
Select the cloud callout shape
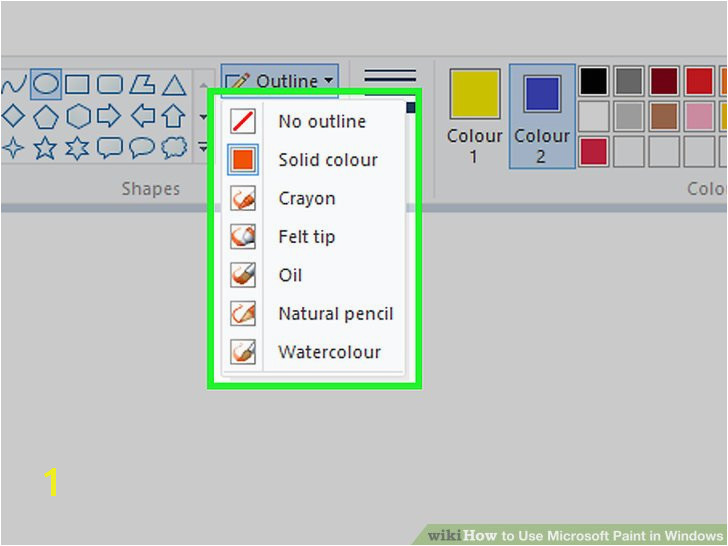[174, 148]
